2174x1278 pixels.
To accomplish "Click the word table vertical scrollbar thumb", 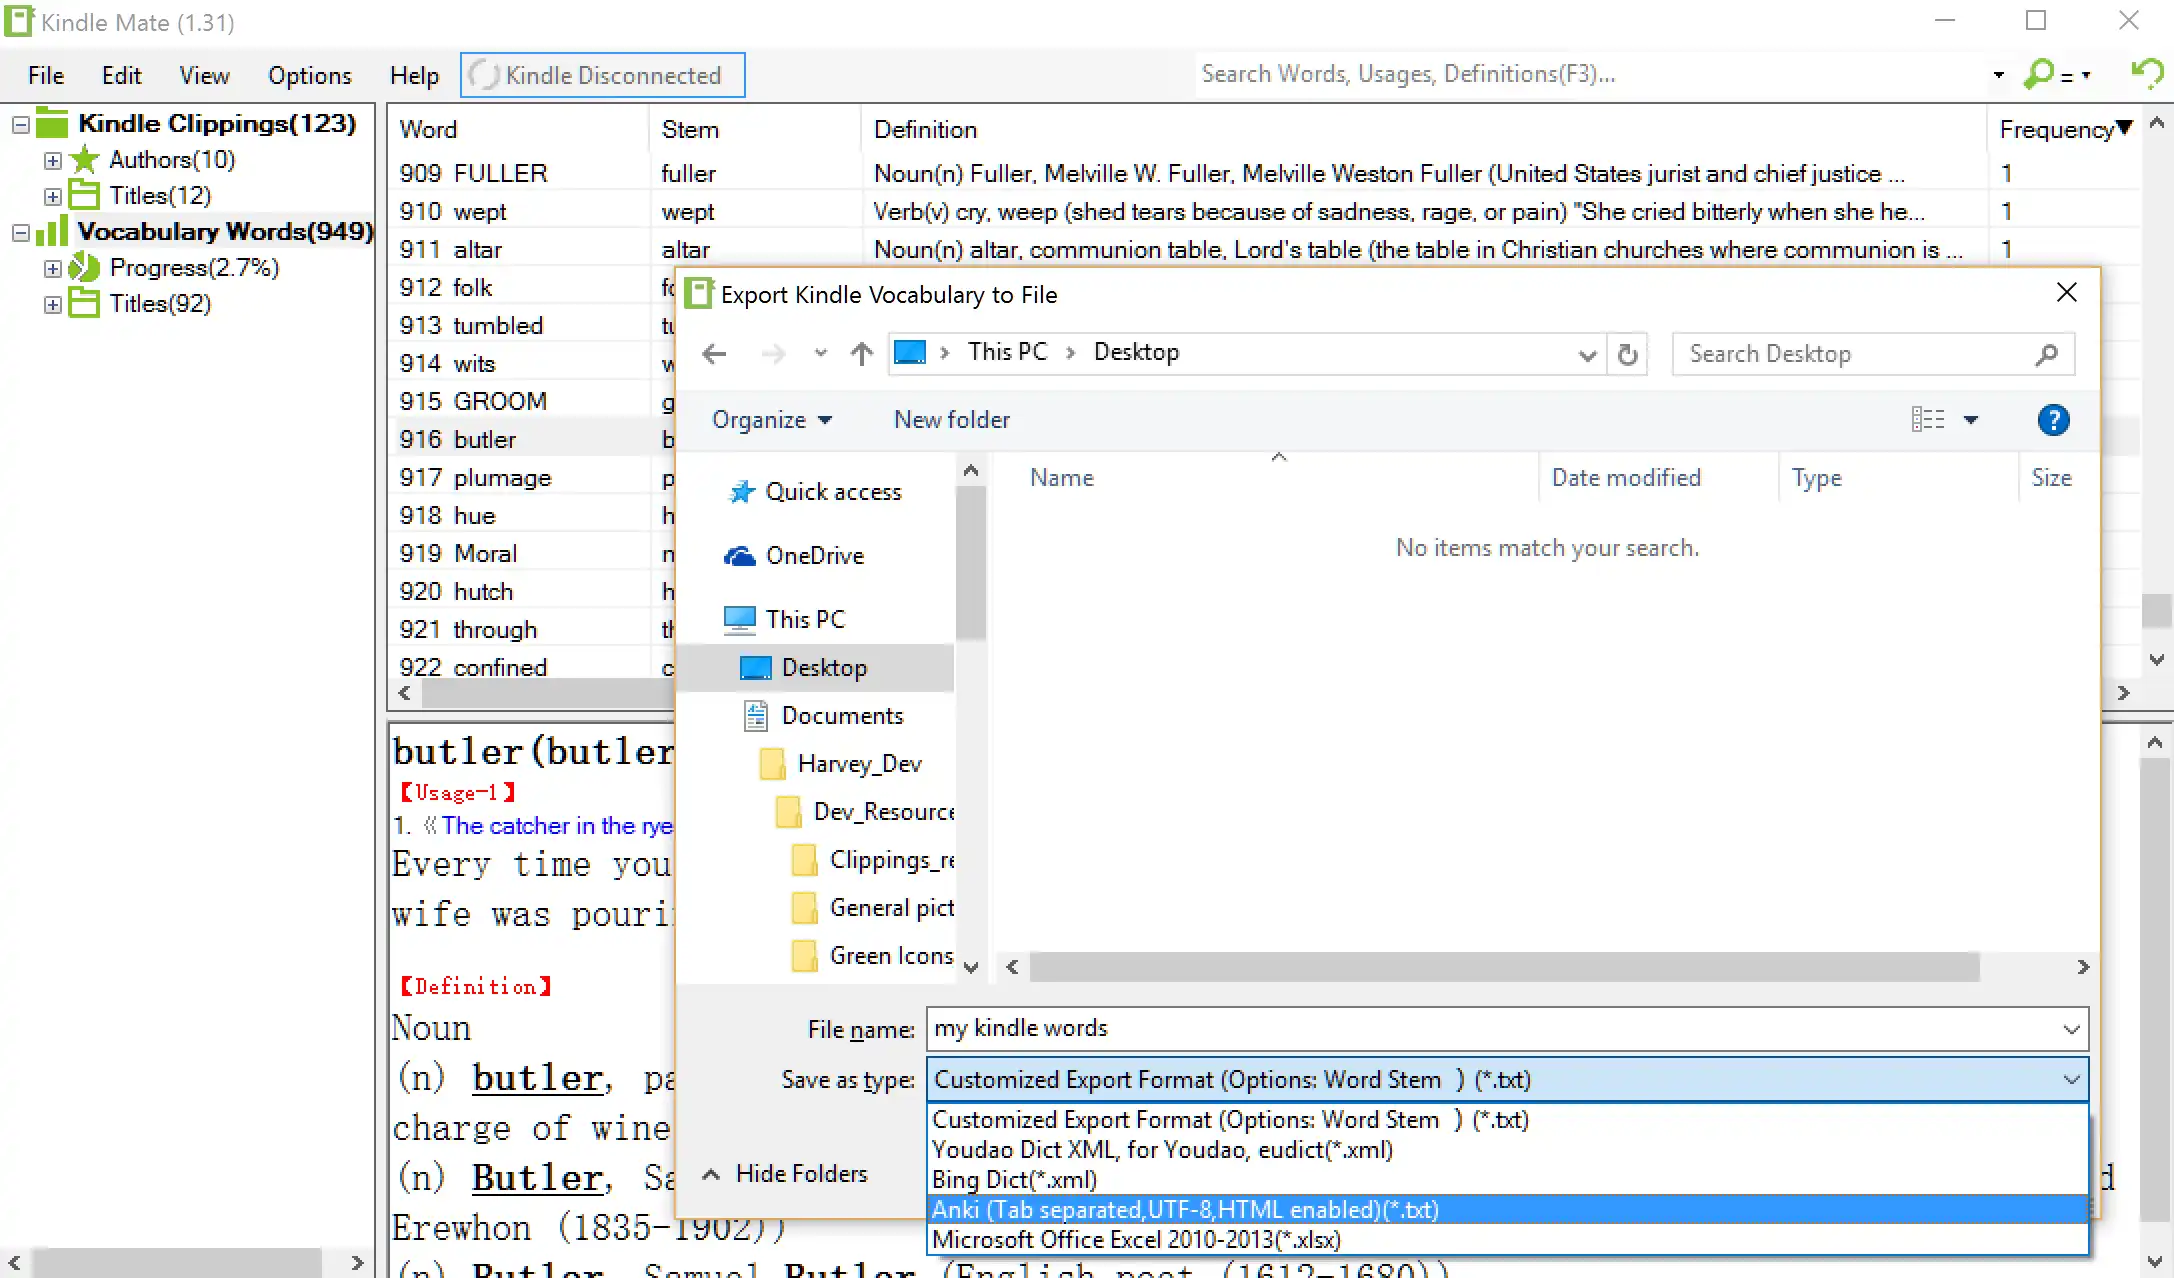I will 2156,610.
